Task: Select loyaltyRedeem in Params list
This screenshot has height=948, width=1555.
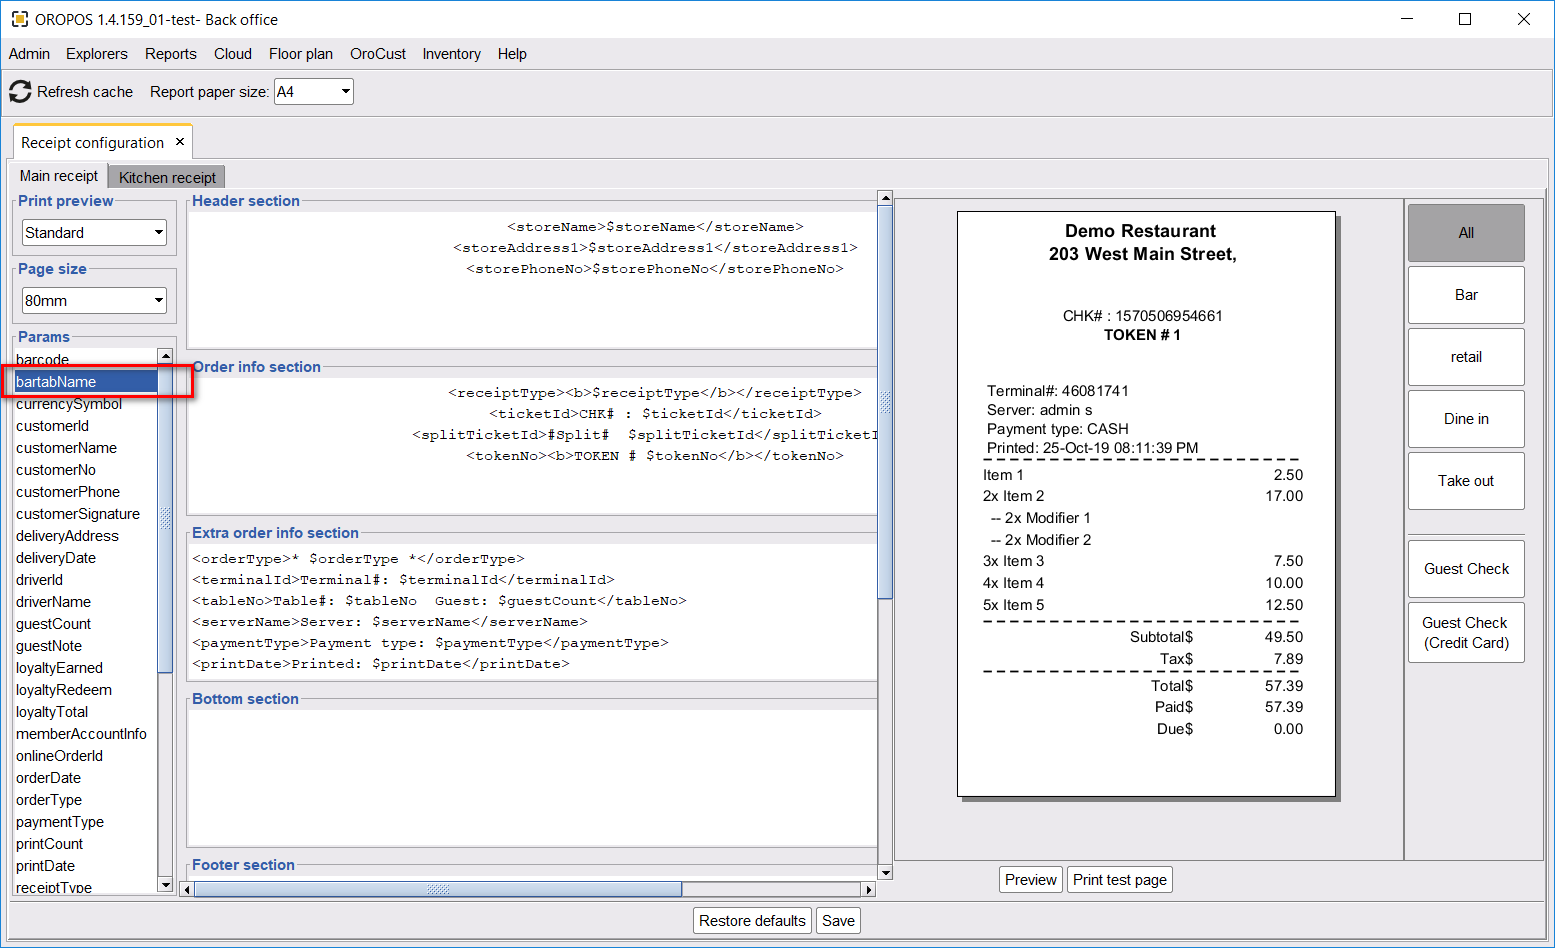Action: [85, 690]
